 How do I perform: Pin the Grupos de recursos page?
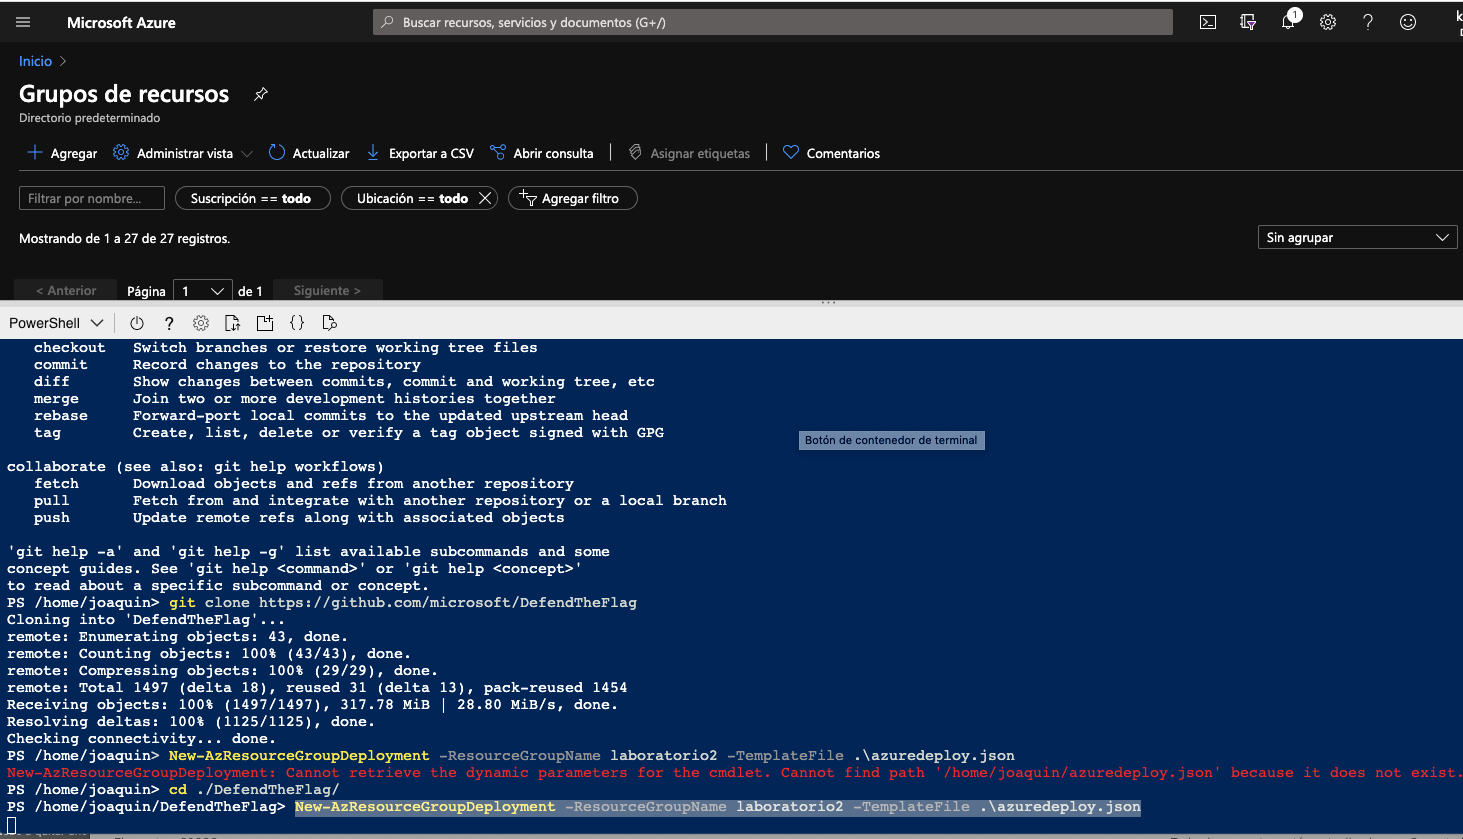click(x=261, y=94)
